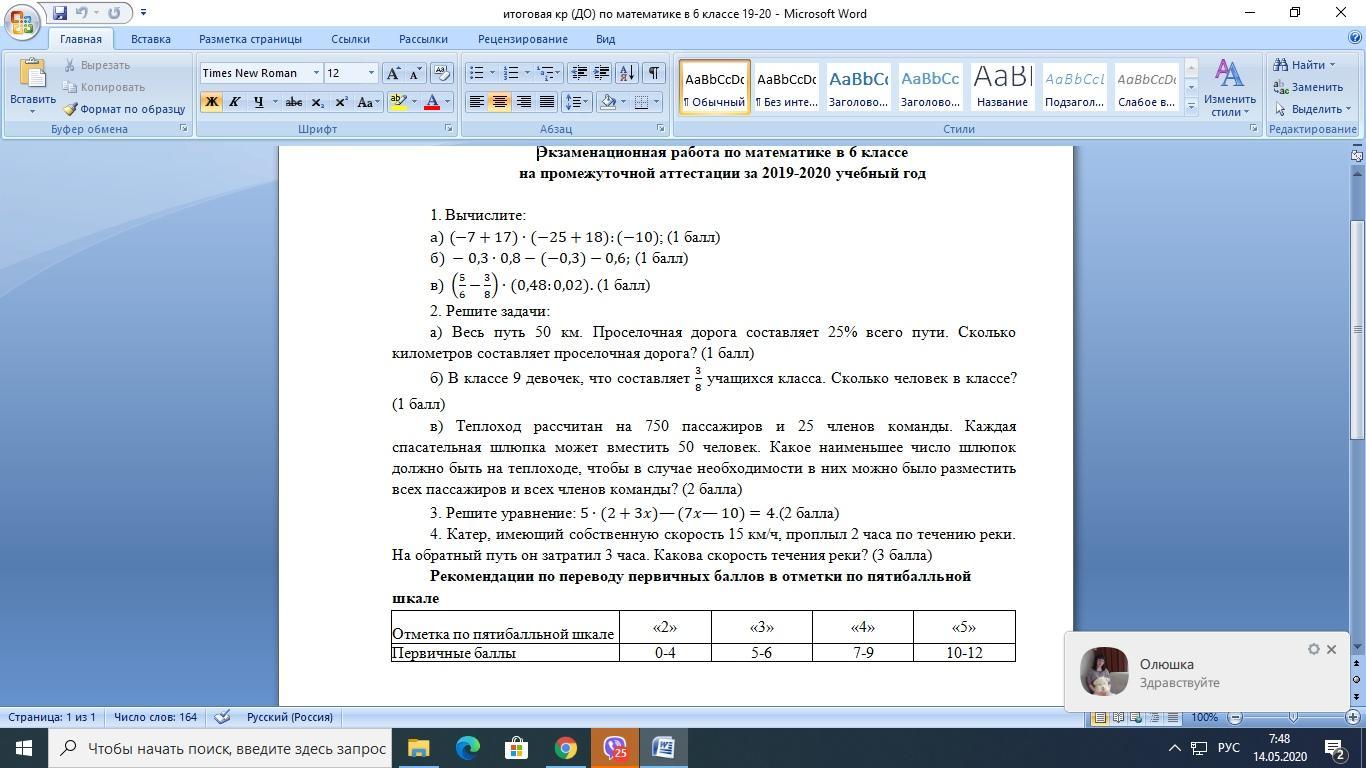
Task: Open Microsoft Edge from the taskbar
Action: [467, 748]
